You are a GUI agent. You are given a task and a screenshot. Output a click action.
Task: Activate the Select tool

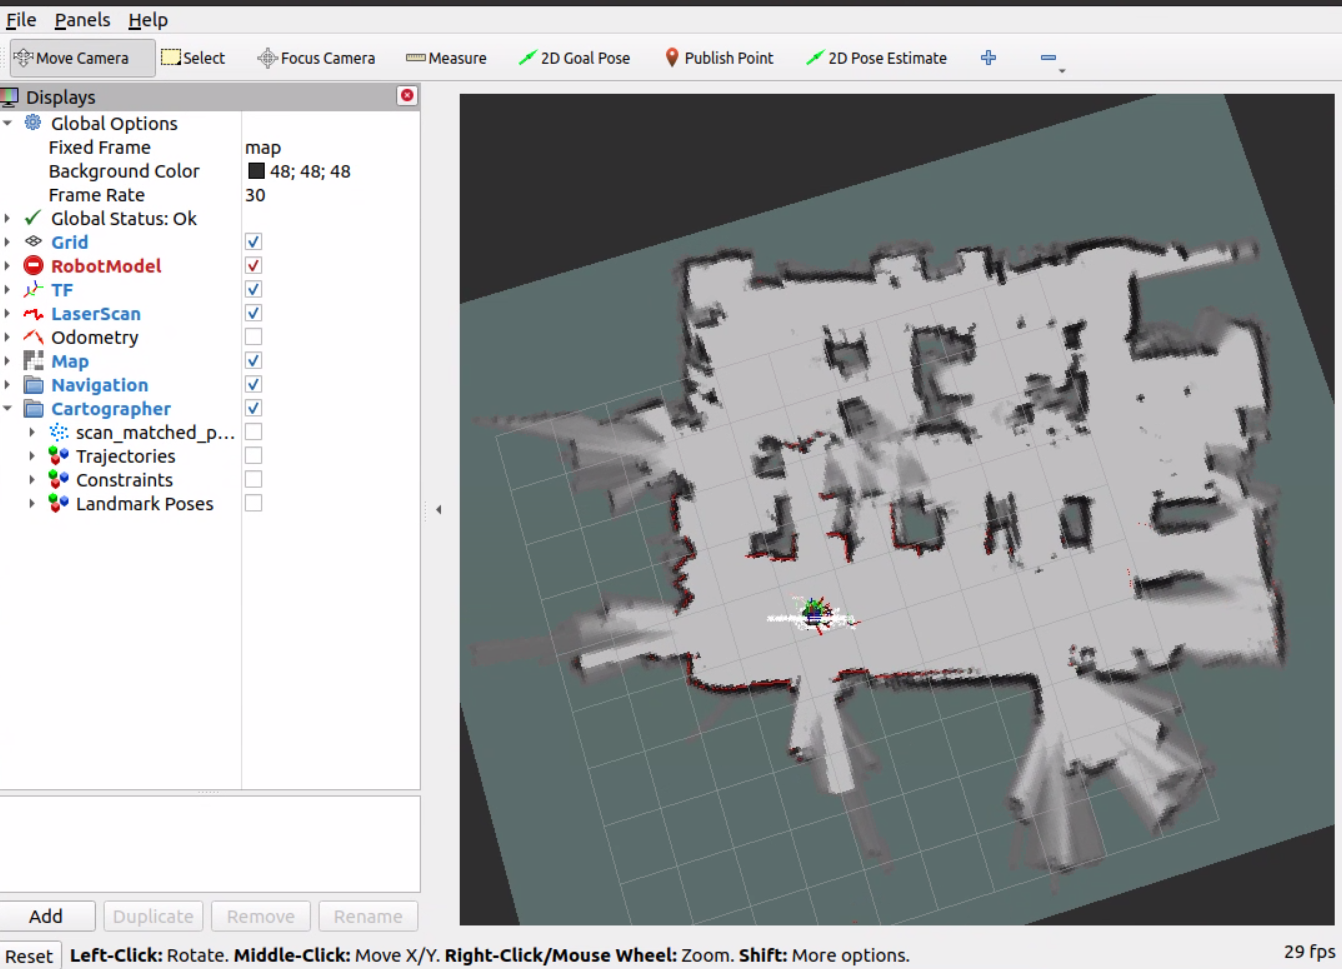(194, 57)
